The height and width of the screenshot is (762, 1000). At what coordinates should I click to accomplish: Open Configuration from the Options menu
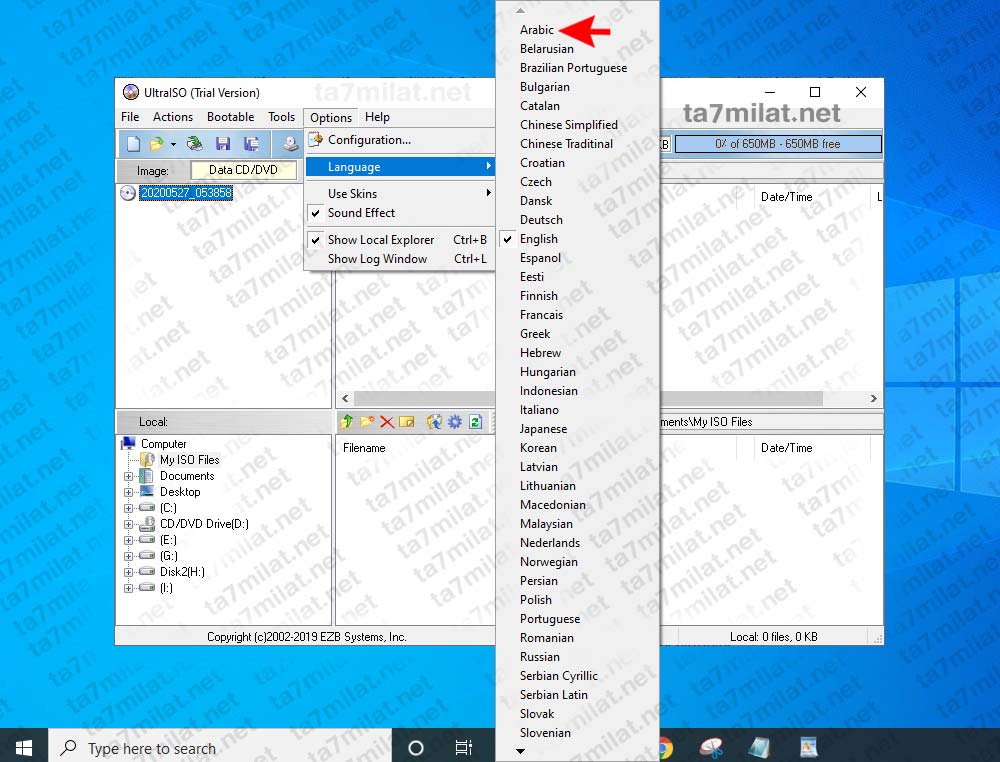(400, 140)
